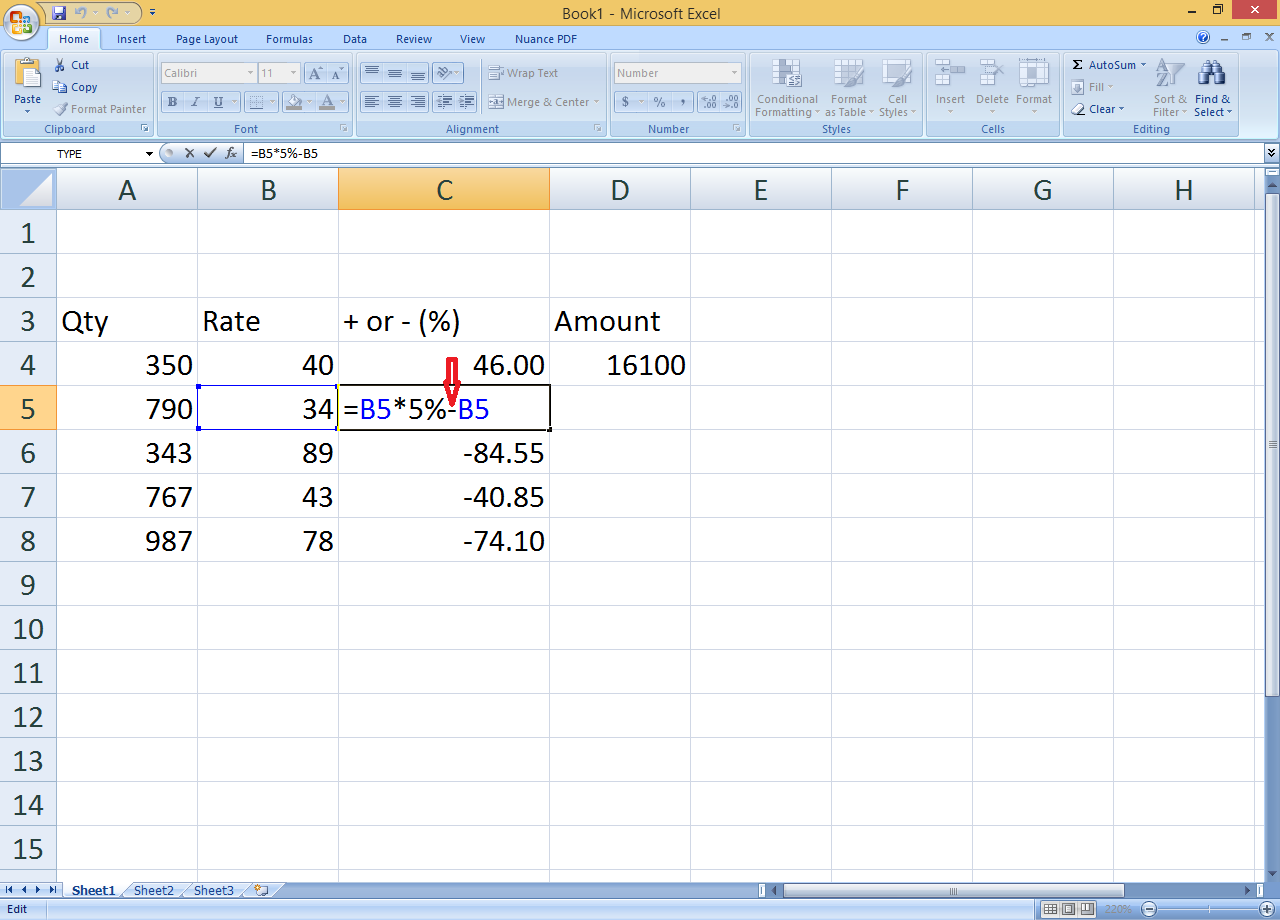1280x920 pixels.
Task: Select column H header
Action: (x=1183, y=189)
